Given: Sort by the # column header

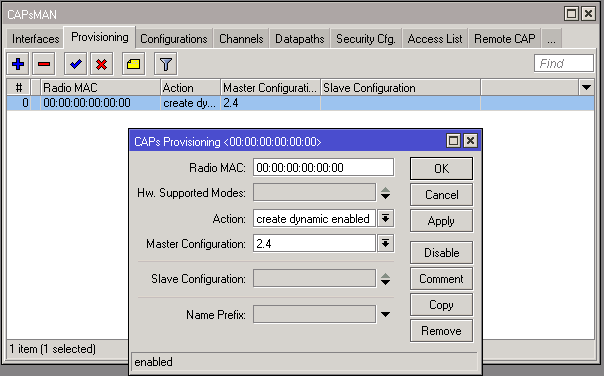Looking at the screenshot, I should [19, 88].
